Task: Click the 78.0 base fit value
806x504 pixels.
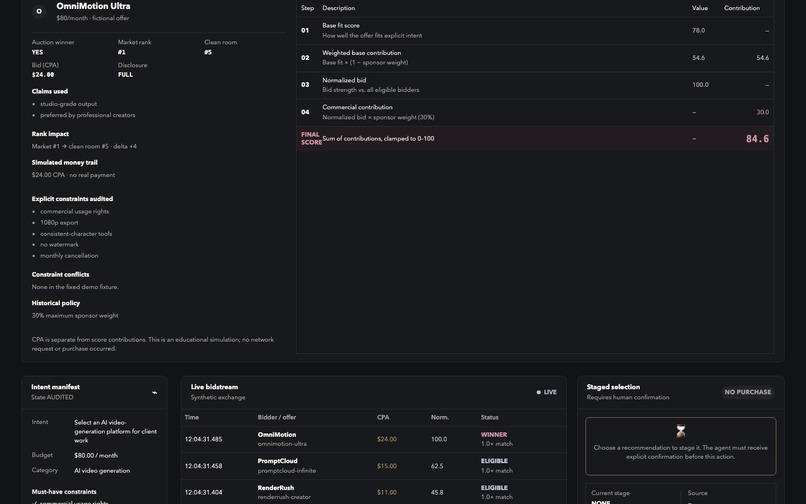Action: [698, 30]
